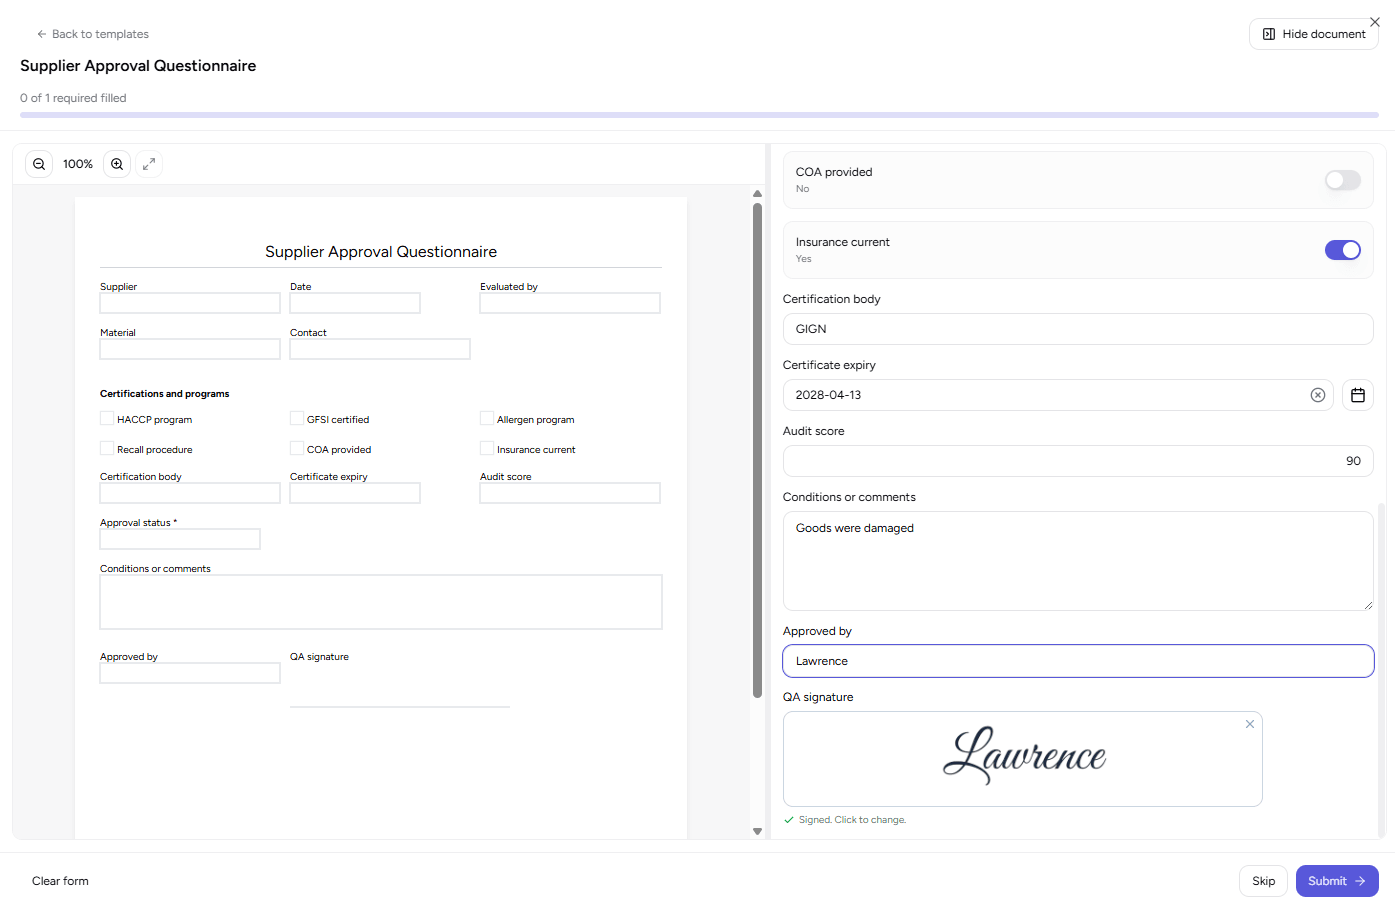Screen dimensions: 1395x907
Task: Click the Audit score input field
Action: (x=1078, y=461)
